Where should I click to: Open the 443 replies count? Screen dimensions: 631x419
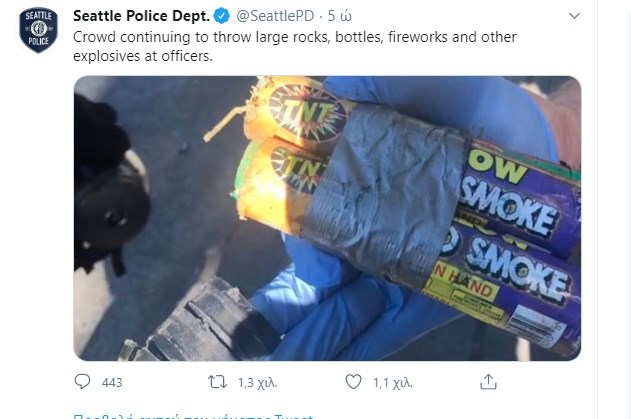(x=112, y=382)
